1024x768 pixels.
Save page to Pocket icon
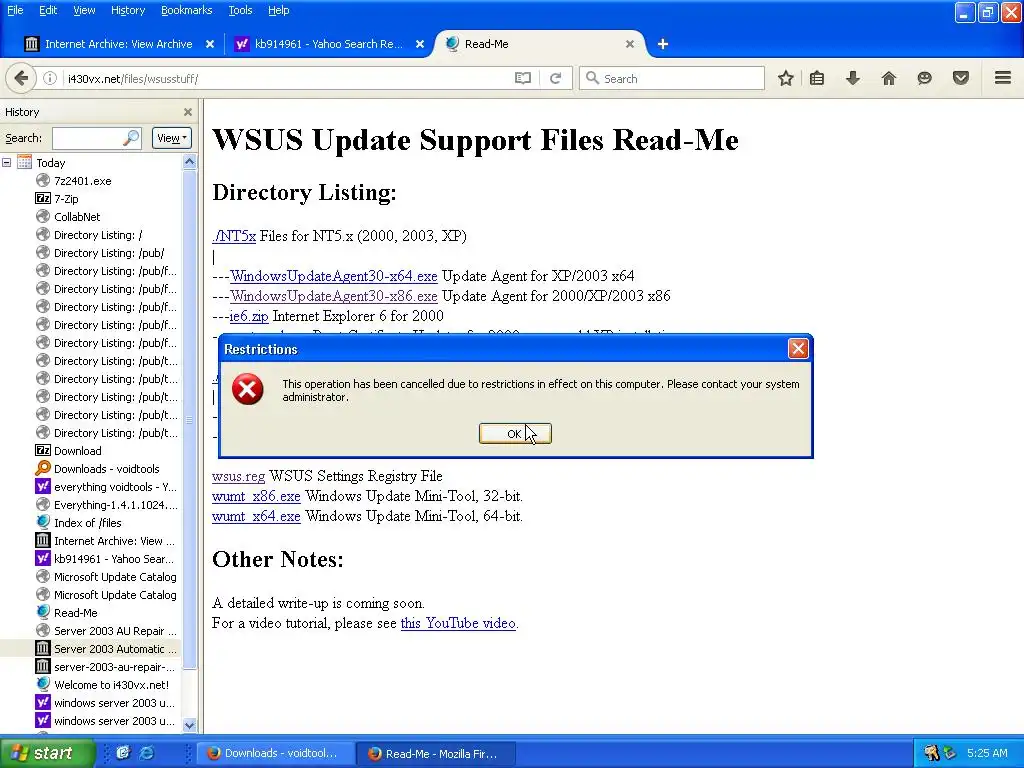pos(961,78)
